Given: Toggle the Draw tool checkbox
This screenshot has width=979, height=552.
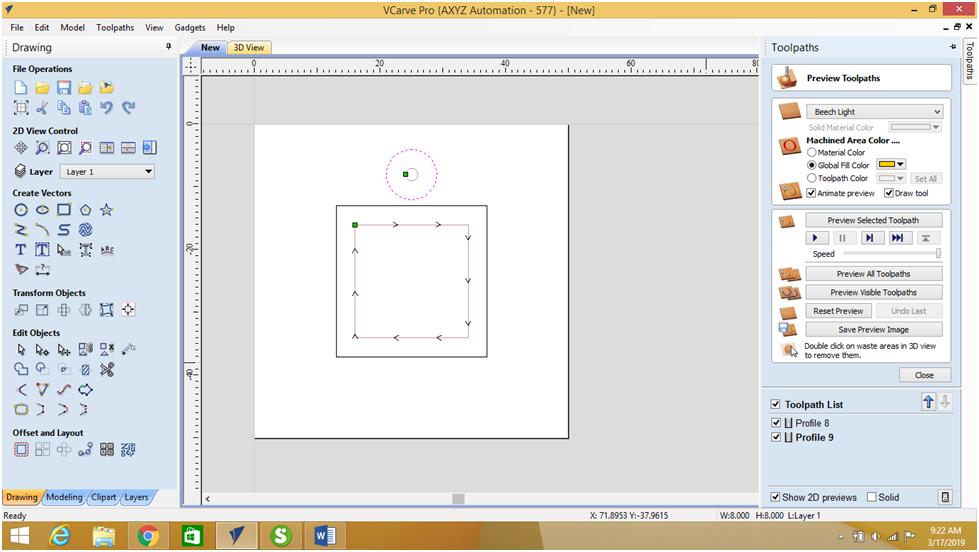Looking at the screenshot, I should coord(888,193).
